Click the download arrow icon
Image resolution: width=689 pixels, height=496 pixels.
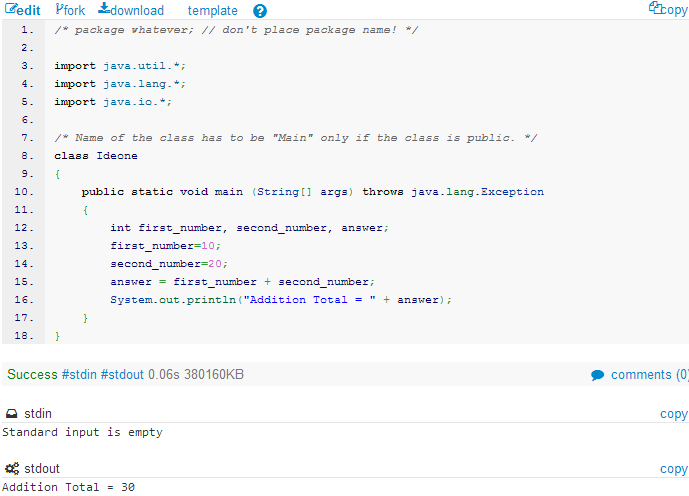coord(104,8)
